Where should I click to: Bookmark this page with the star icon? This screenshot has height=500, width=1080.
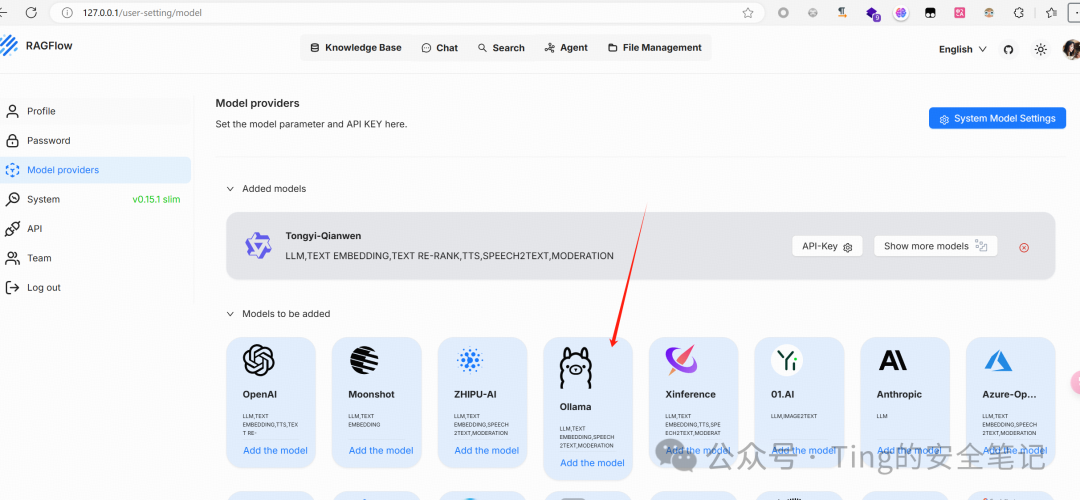[x=747, y=12]
